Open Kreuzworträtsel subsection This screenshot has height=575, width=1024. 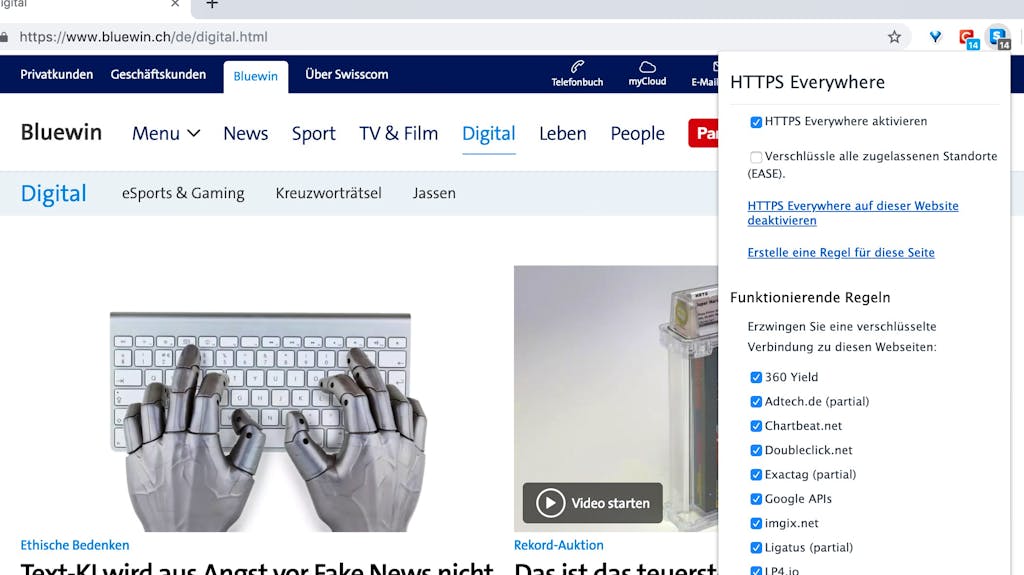click(328, 193)
